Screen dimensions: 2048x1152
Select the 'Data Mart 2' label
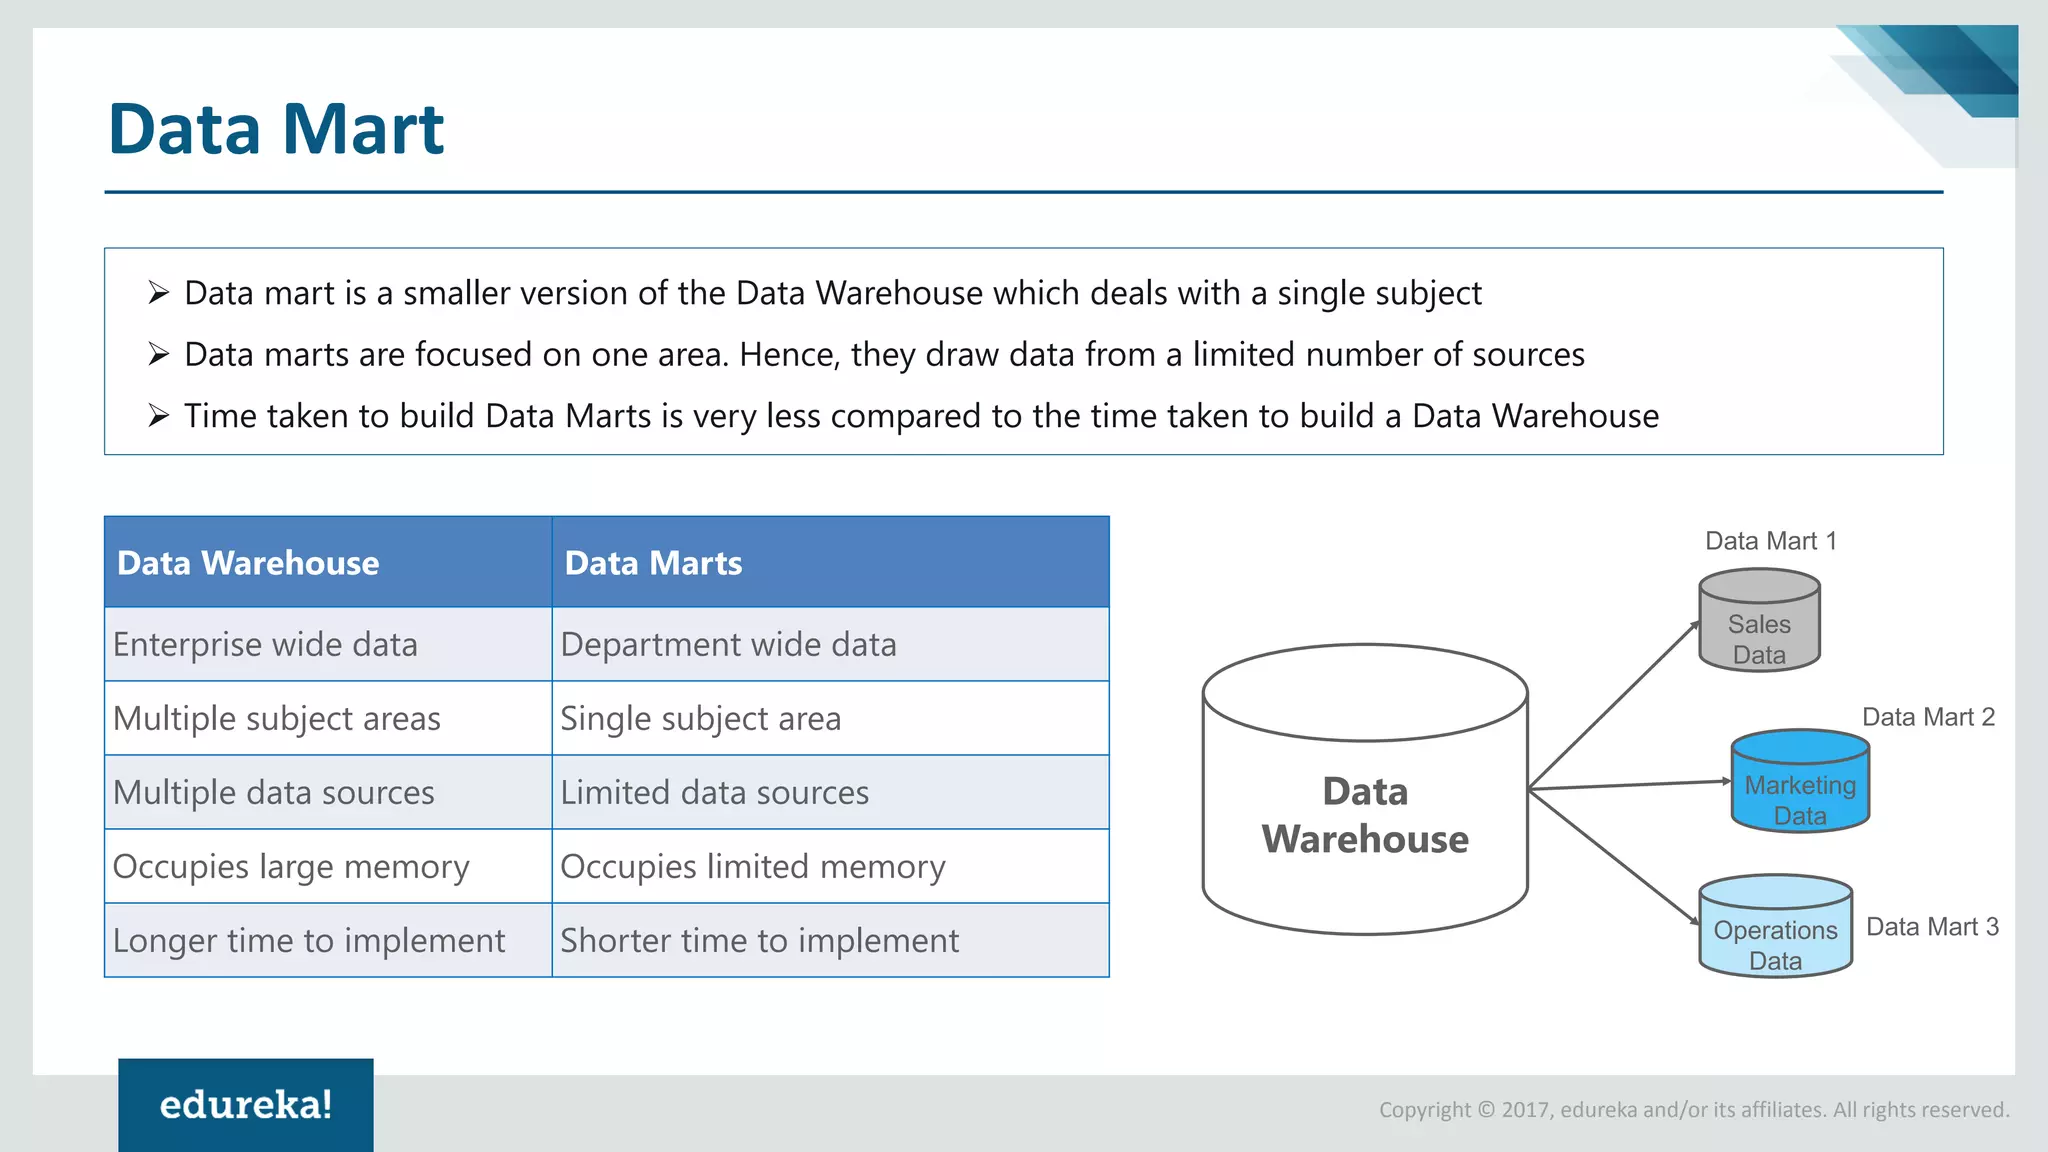tap(1928, 717)
